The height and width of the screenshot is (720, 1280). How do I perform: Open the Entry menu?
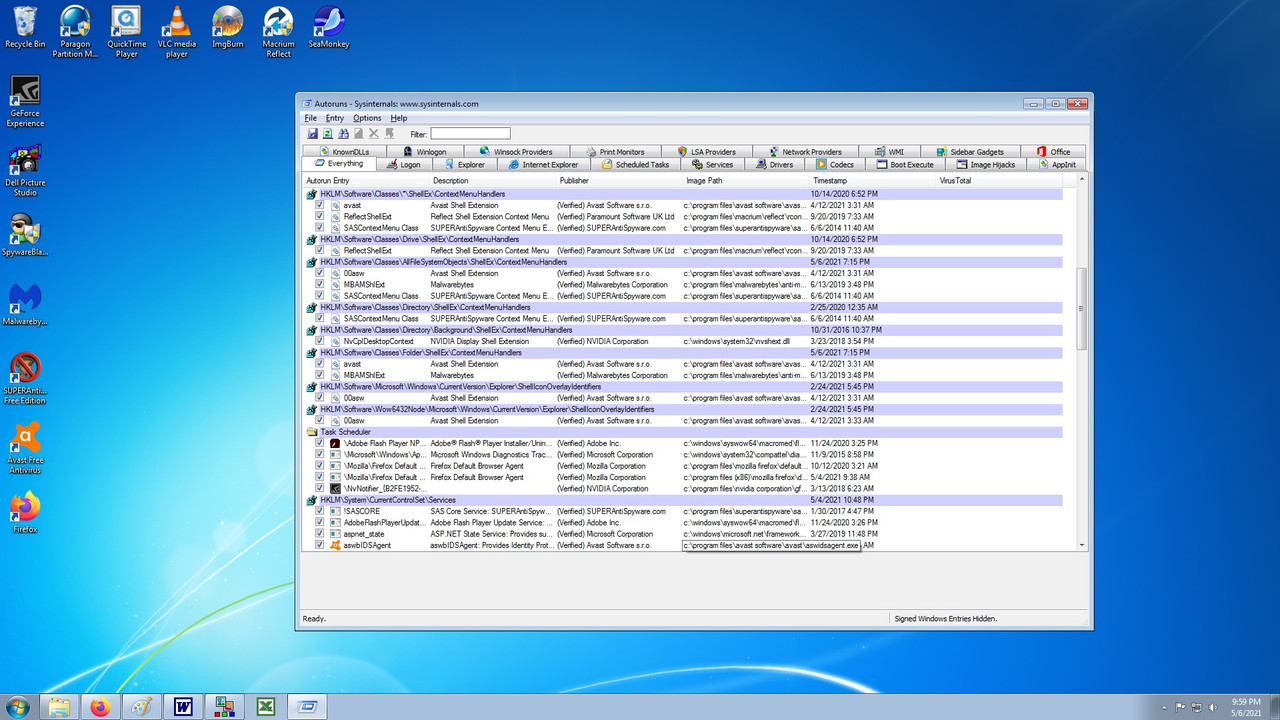click(x=335, y=118)
